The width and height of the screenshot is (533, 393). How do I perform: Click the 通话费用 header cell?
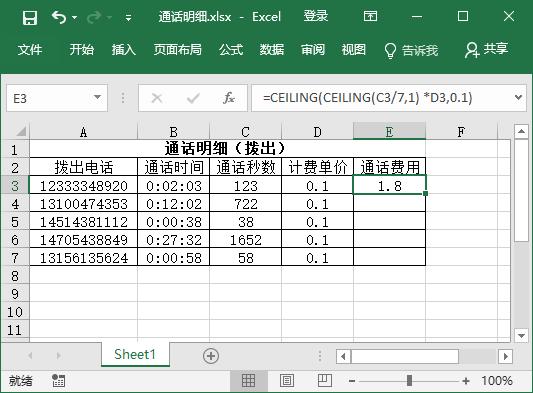[390, 167]
